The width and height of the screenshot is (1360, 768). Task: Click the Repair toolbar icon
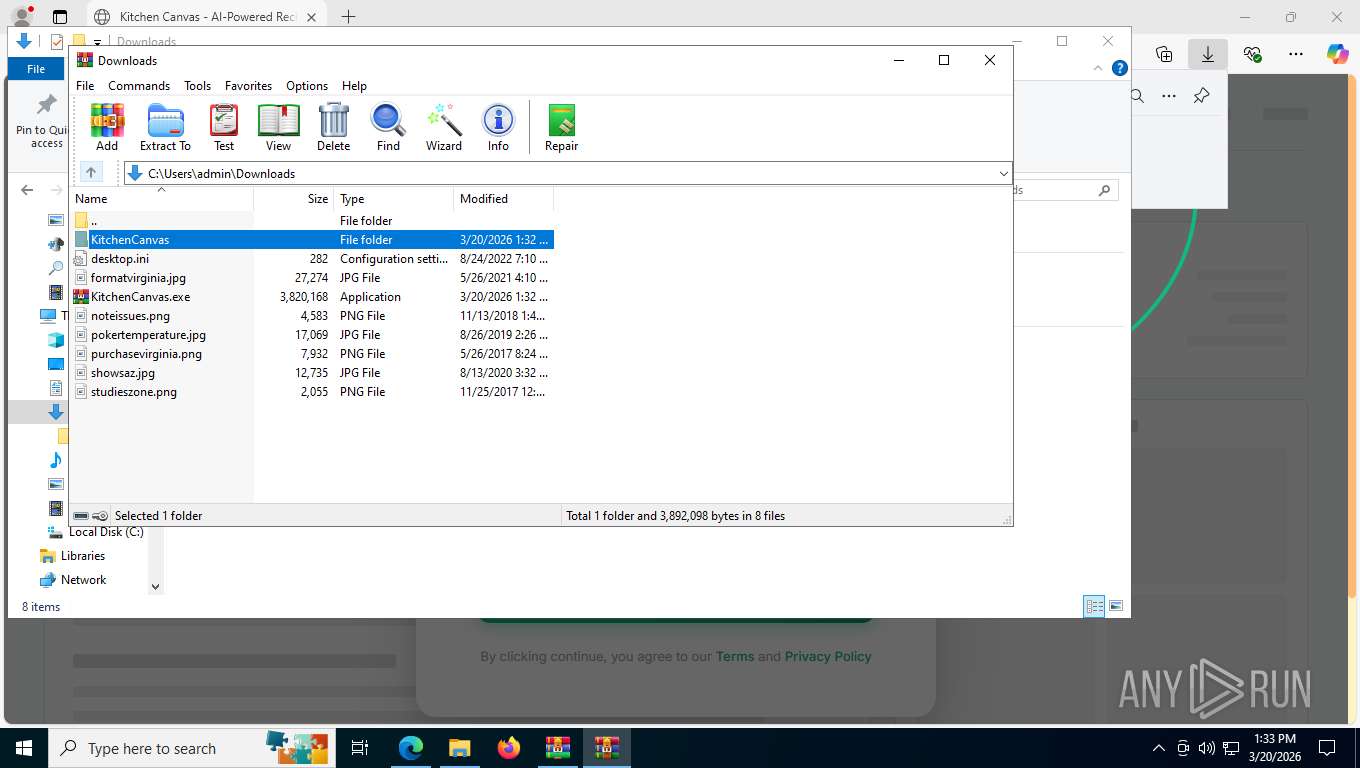tap(561, 127)
